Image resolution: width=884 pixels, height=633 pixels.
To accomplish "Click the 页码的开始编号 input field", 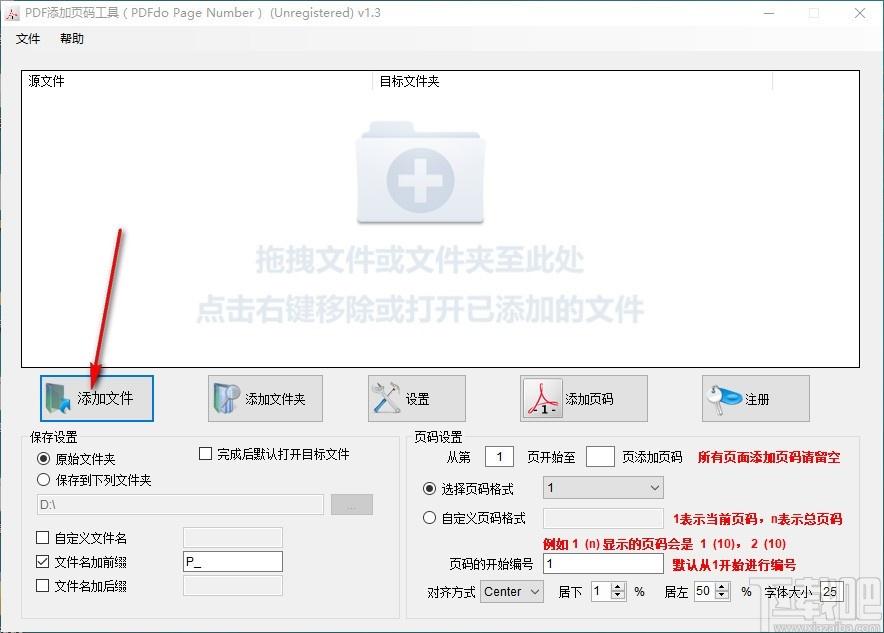I will point(602,564).
